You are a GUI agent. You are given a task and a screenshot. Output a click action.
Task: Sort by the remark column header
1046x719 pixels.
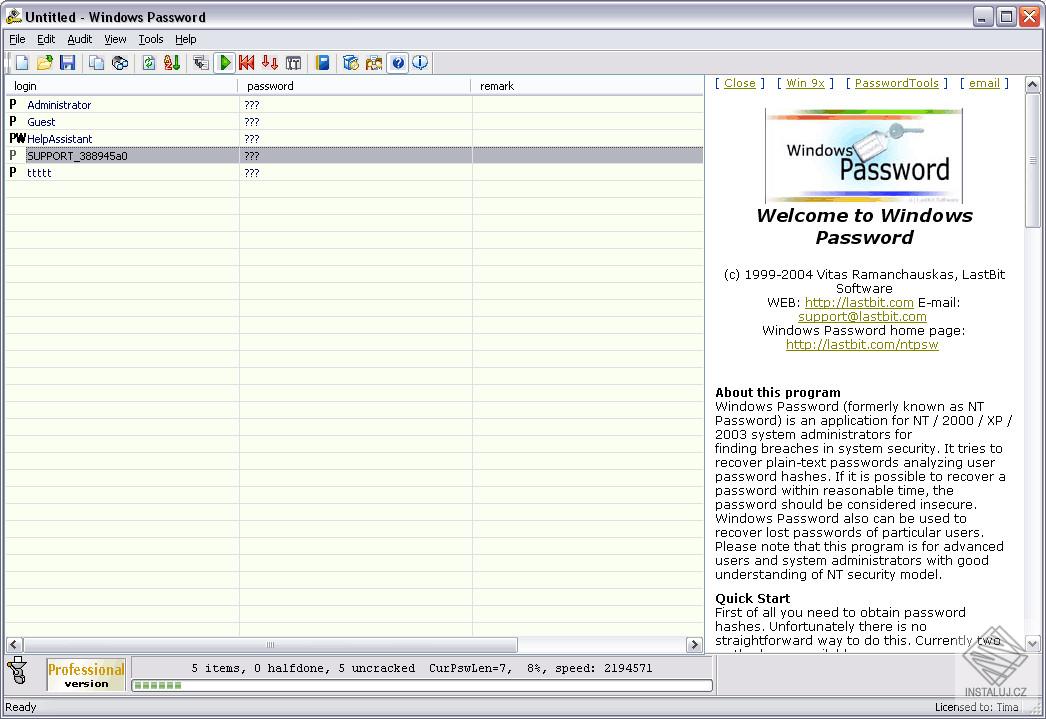tap(587, 86)
